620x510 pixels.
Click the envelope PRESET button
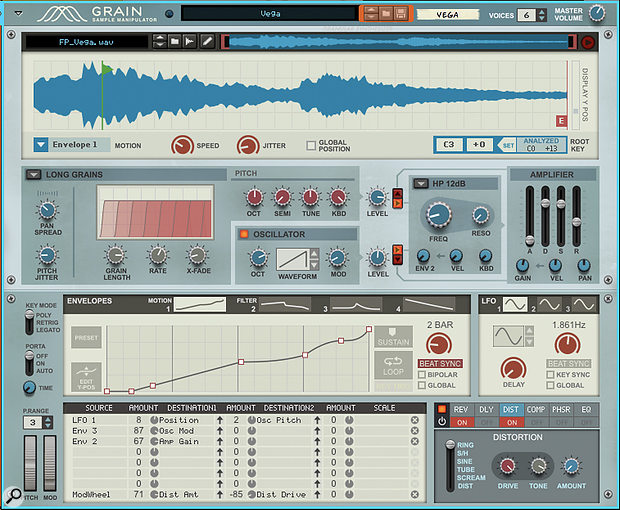pyautogui.click(x=86, y=338)
